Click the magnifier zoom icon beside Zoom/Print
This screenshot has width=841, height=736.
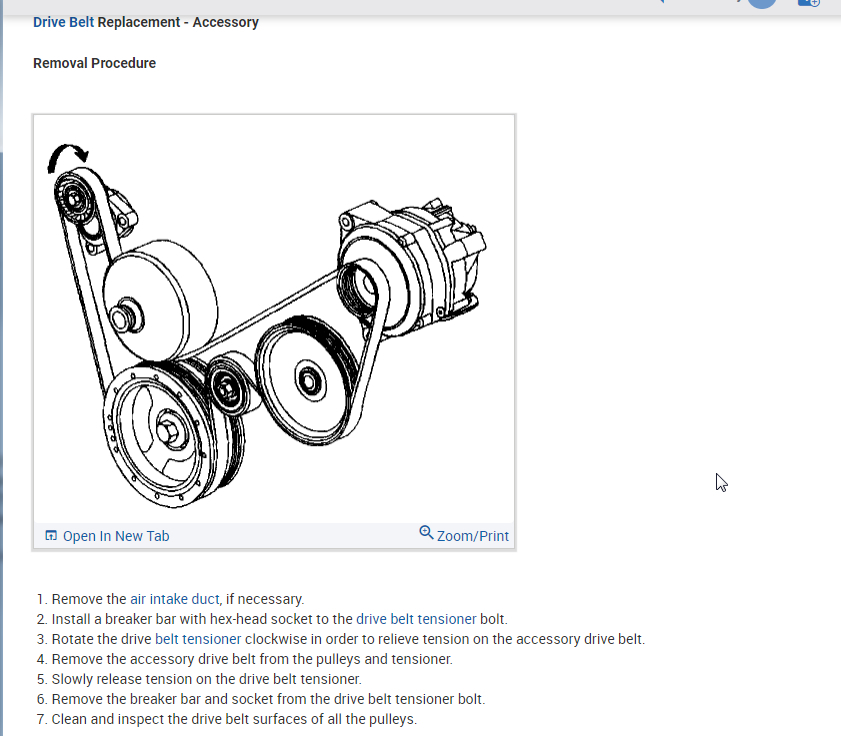pos(426,533)
